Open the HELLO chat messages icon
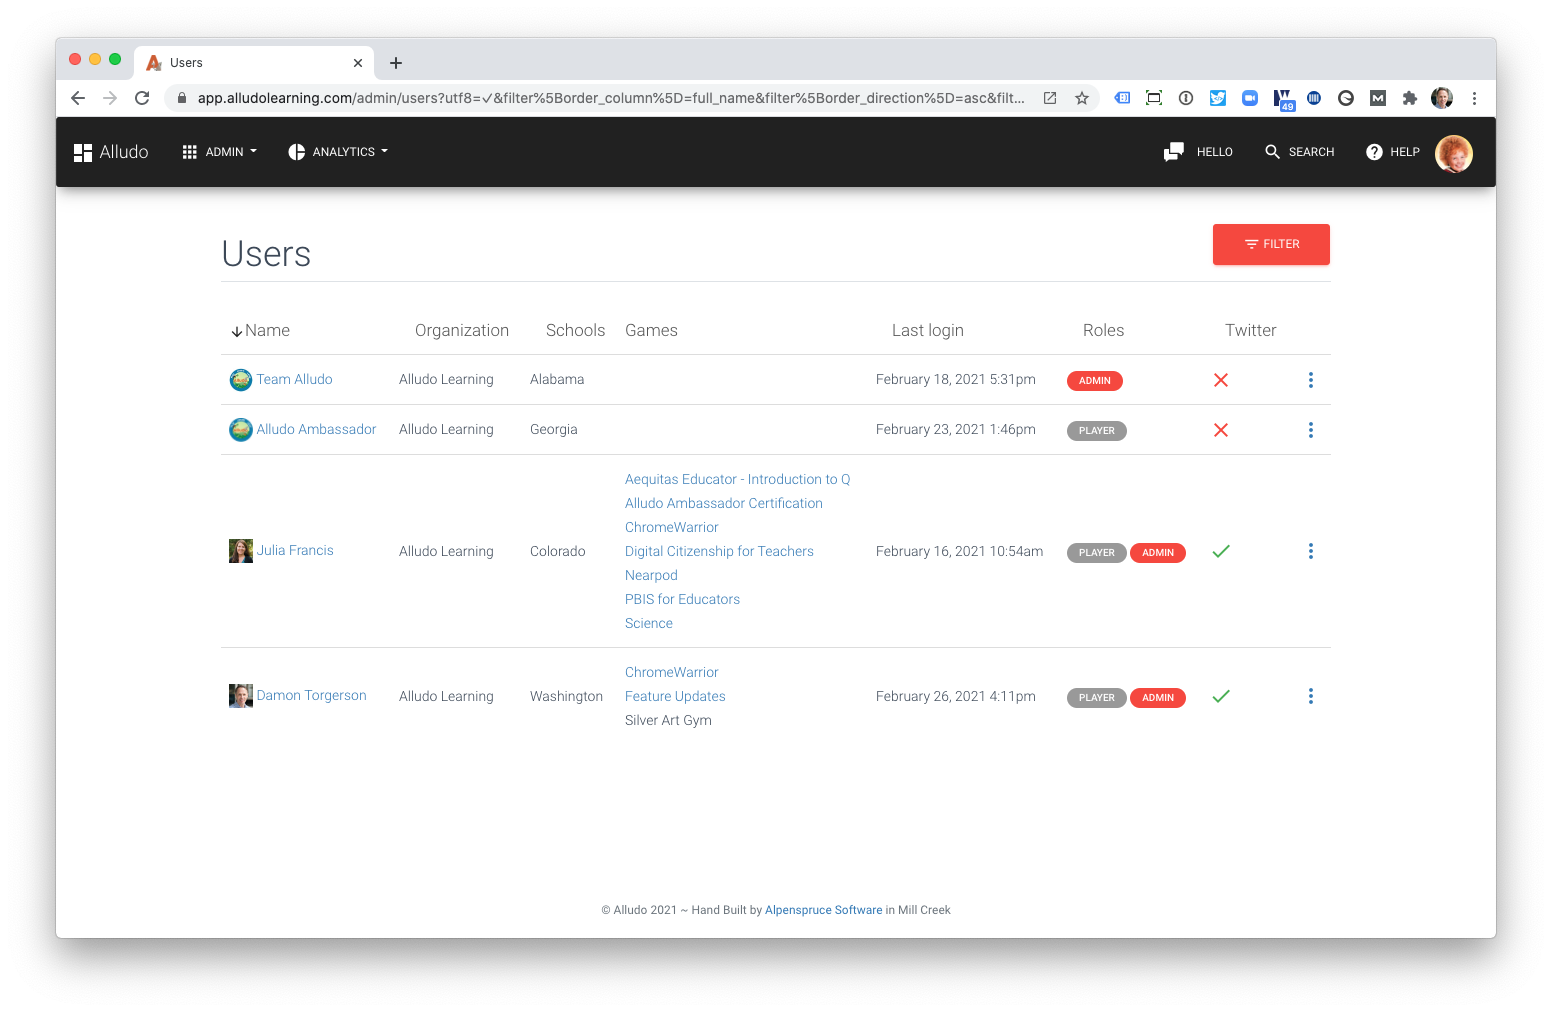 click(1172, 151)
